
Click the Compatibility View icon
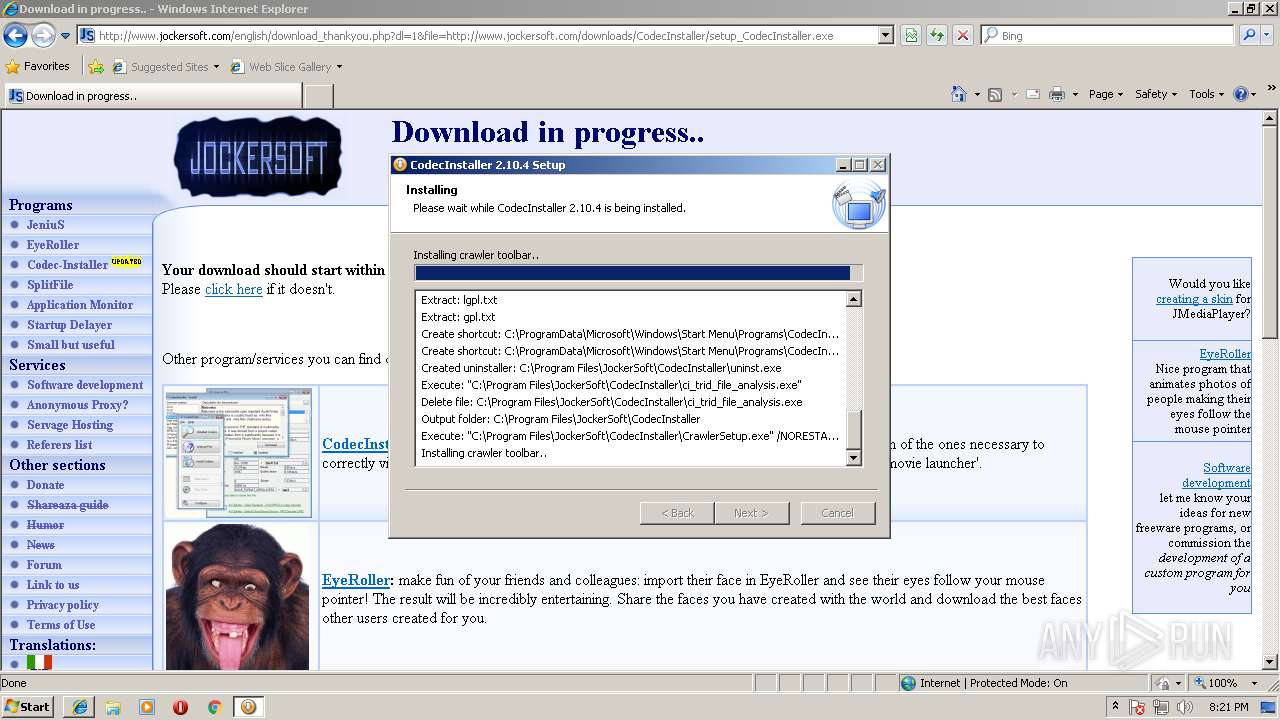pos(911,36)
